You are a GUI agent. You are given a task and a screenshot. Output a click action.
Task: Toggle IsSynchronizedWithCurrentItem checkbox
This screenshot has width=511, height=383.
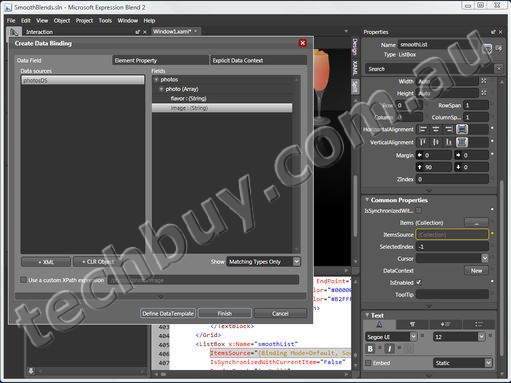coord(418,211)
